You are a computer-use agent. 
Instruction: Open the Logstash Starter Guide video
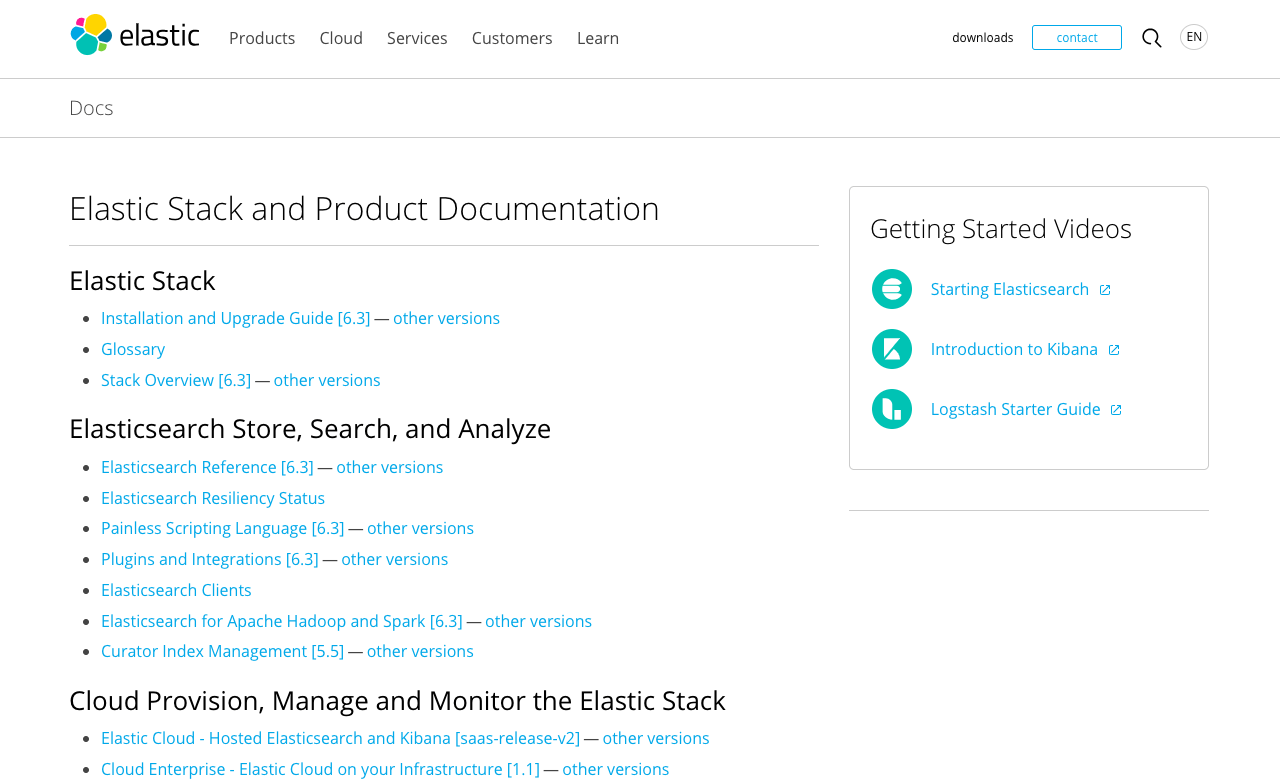[1015, 409]
